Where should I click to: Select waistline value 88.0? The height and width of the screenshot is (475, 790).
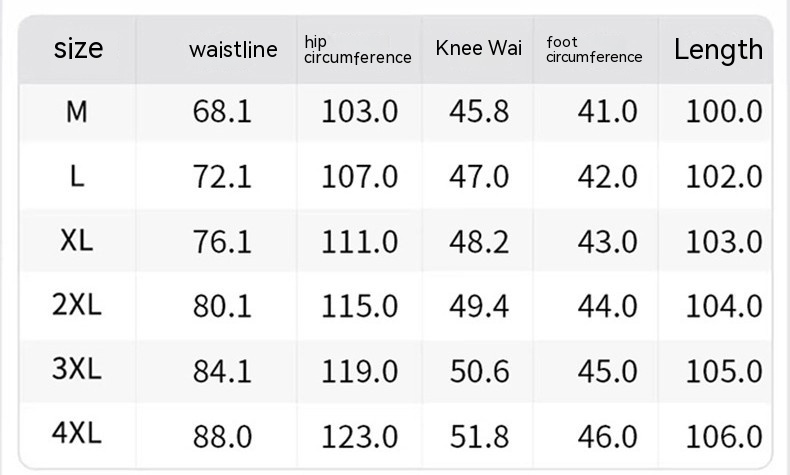pyautogui.click(x=222, y=436)
